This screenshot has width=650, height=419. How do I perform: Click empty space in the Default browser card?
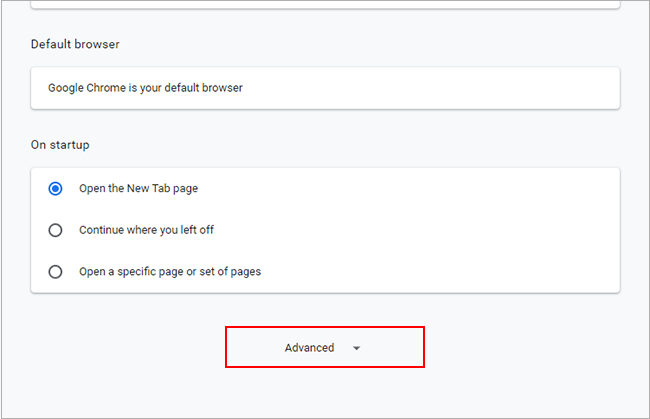point(450,88)
